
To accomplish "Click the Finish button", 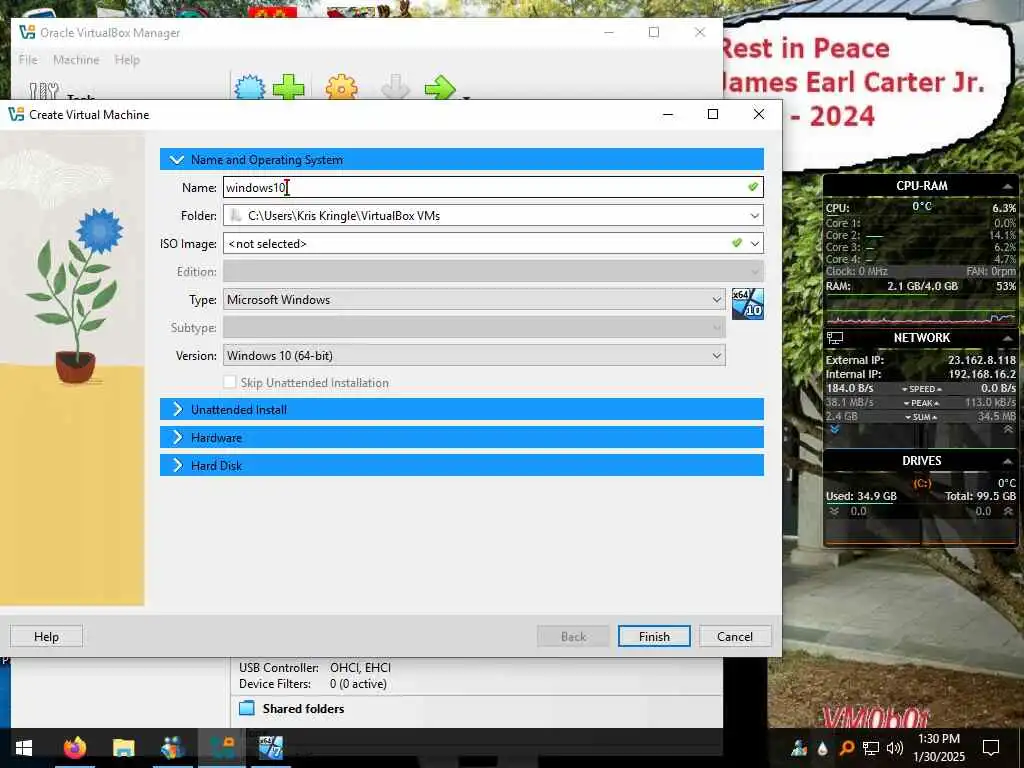I will point(654,636).
